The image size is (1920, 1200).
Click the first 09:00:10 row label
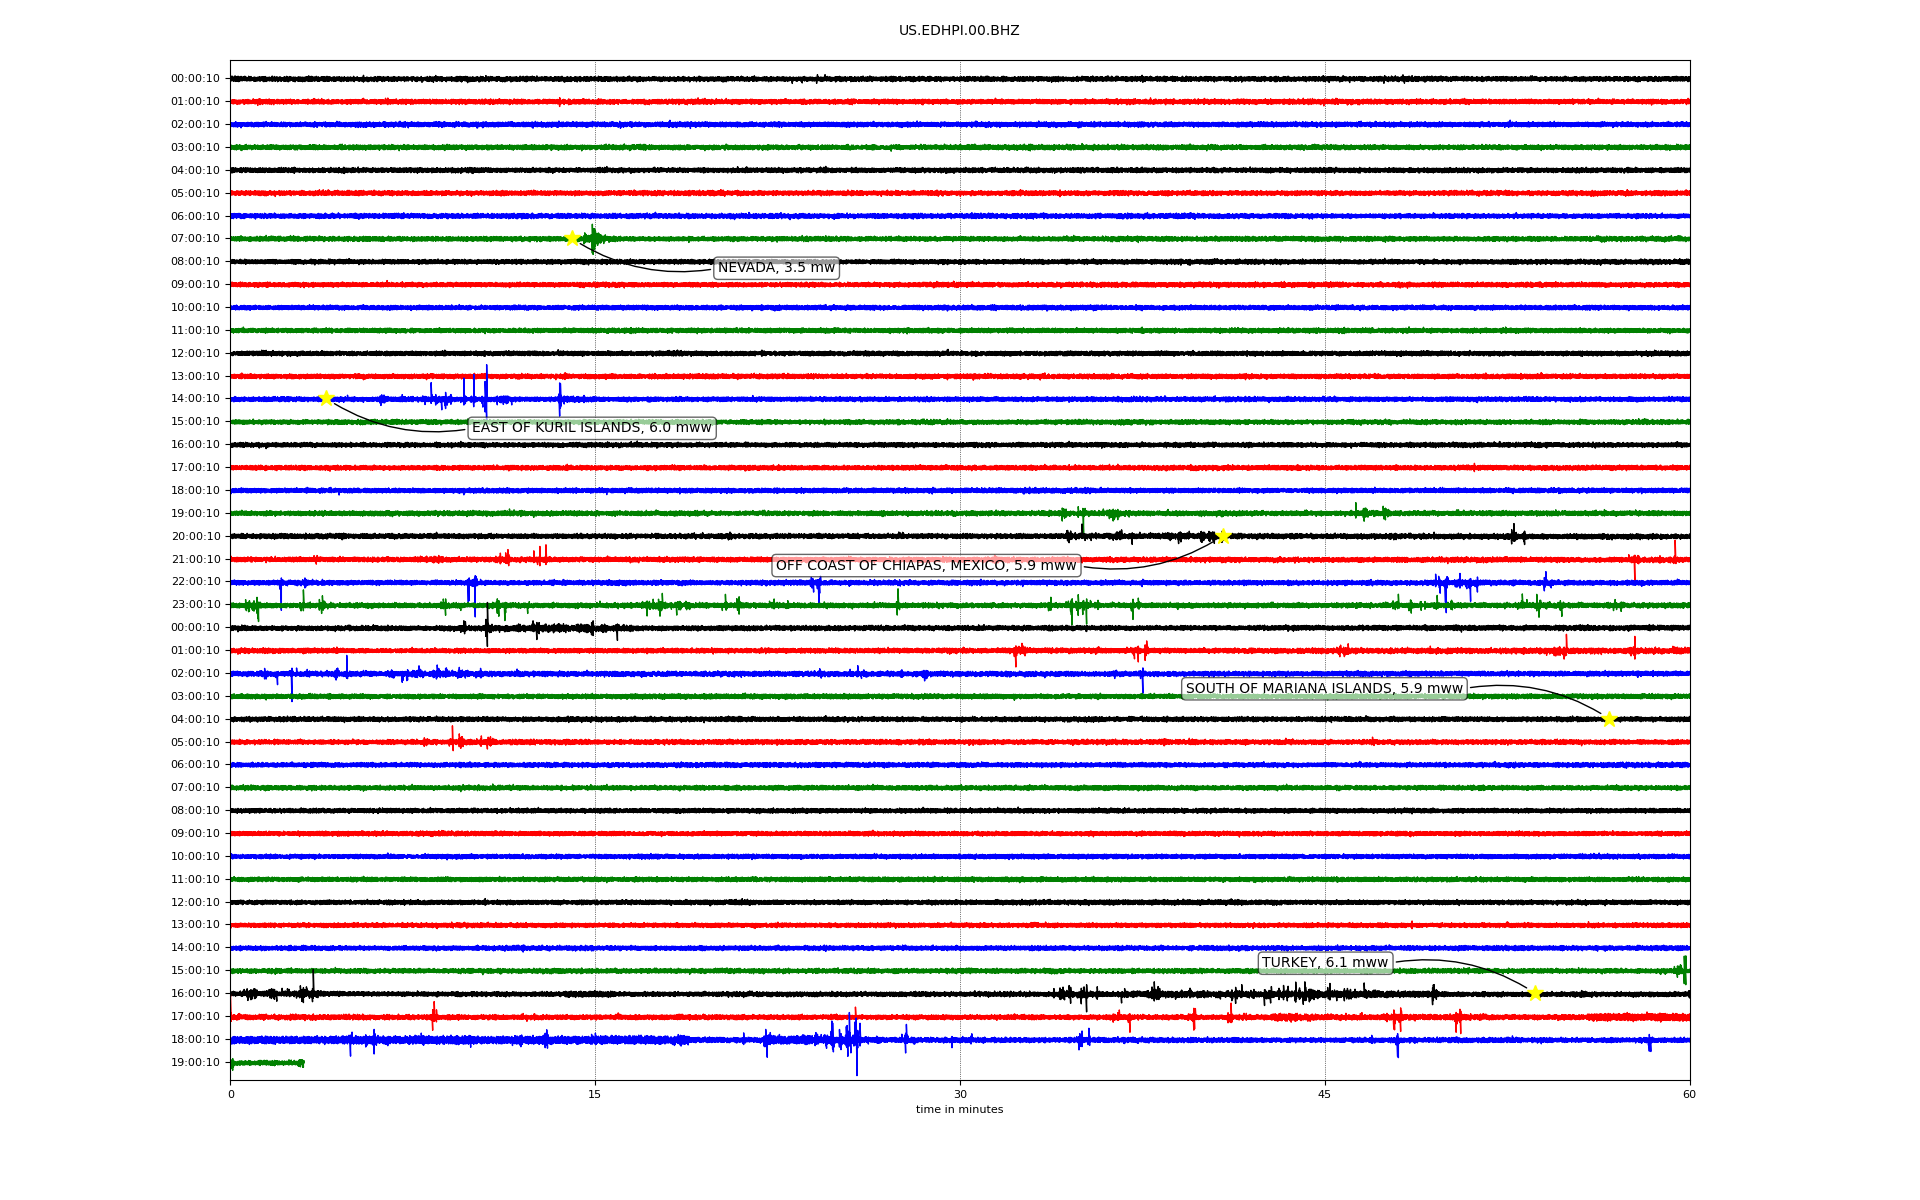tap(195, 285)
